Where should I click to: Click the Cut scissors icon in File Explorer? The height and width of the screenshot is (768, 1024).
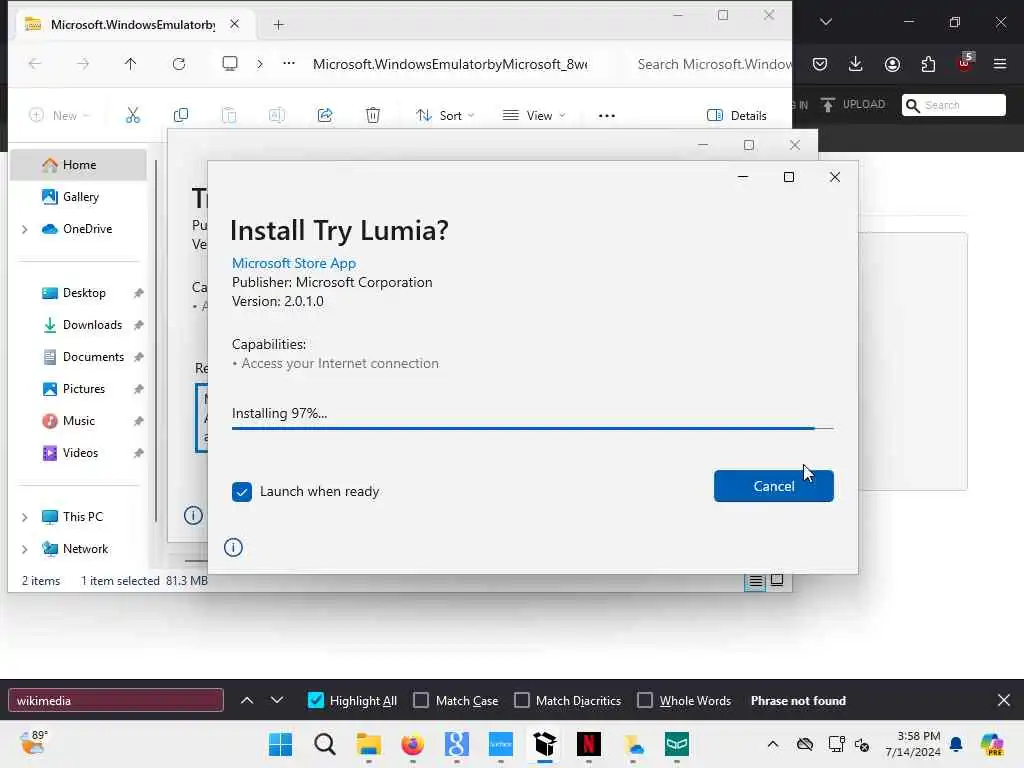coord(133,116)
